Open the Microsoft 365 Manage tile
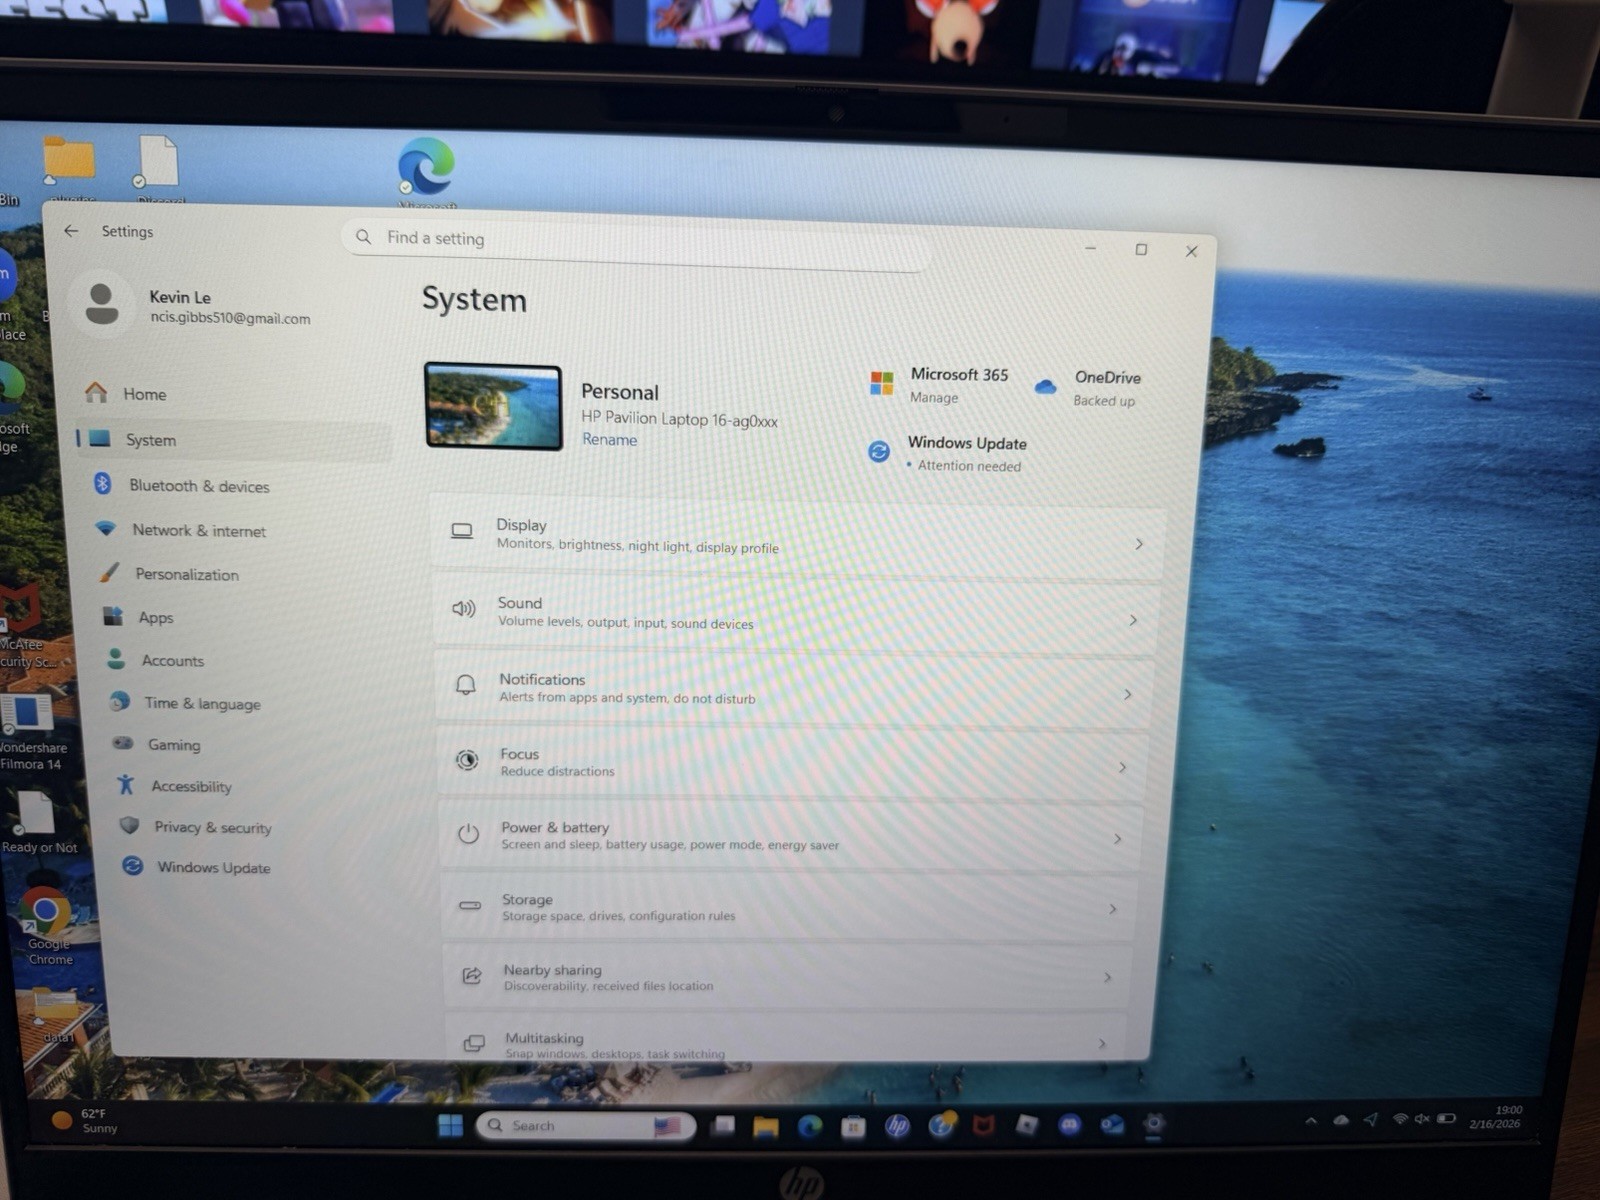This screenshot has width=1600, height=1200. tap(939, 385)
